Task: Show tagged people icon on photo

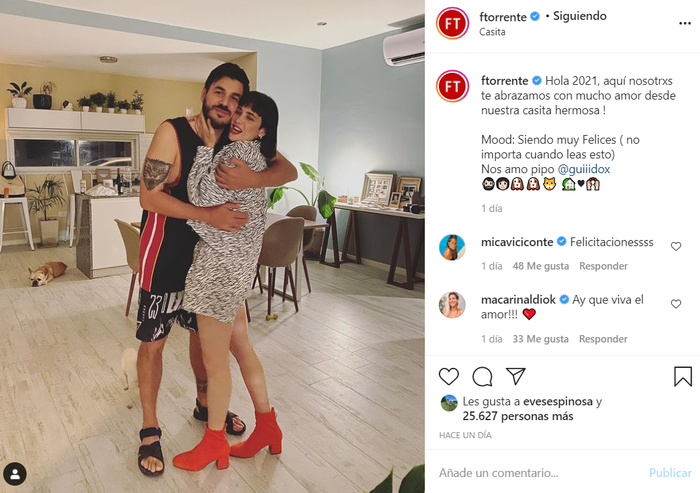Action: click(x=15, y=474)
